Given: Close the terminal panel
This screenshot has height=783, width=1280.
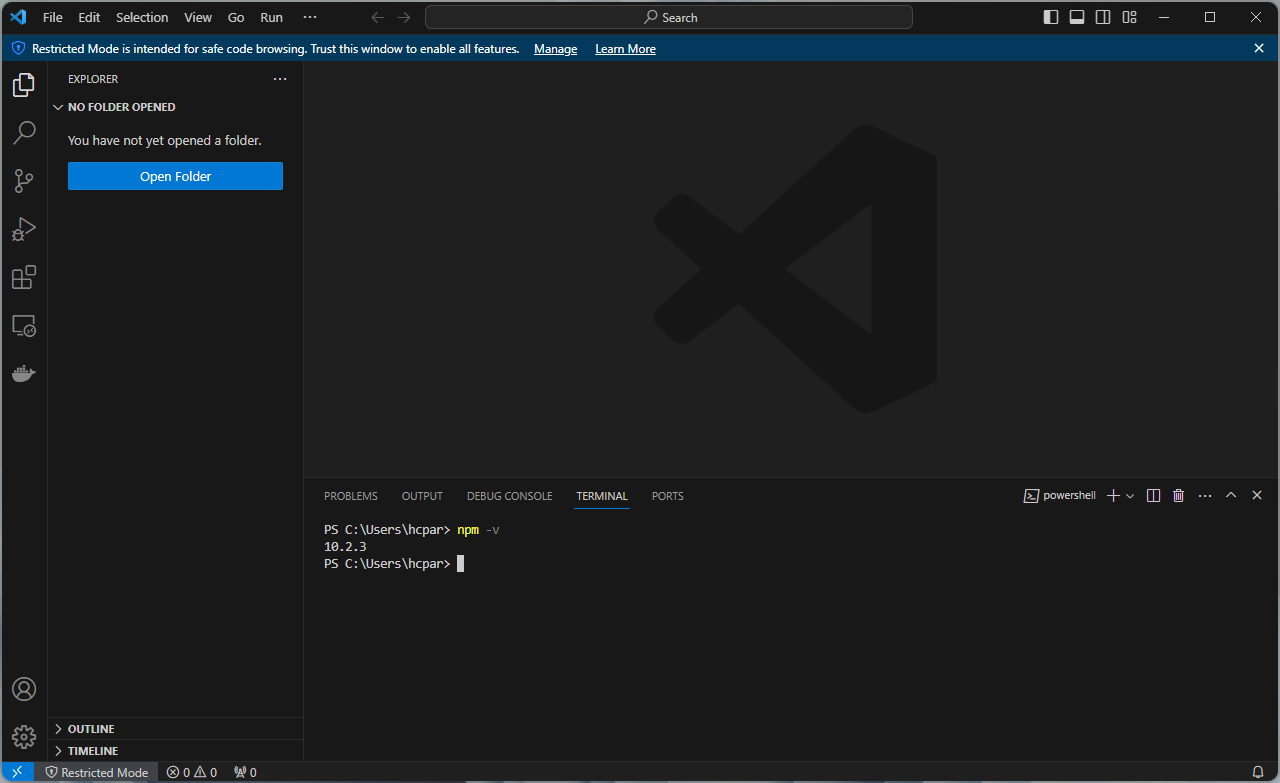Looking at the screenshot, I should click(x=1257, y=495).
